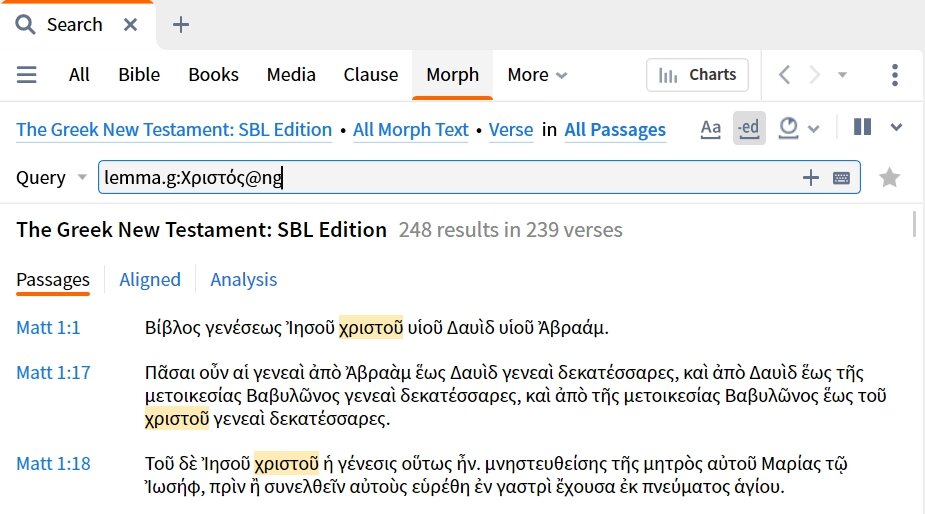
Task: Change the Verse search scope link
Action: 511,130
